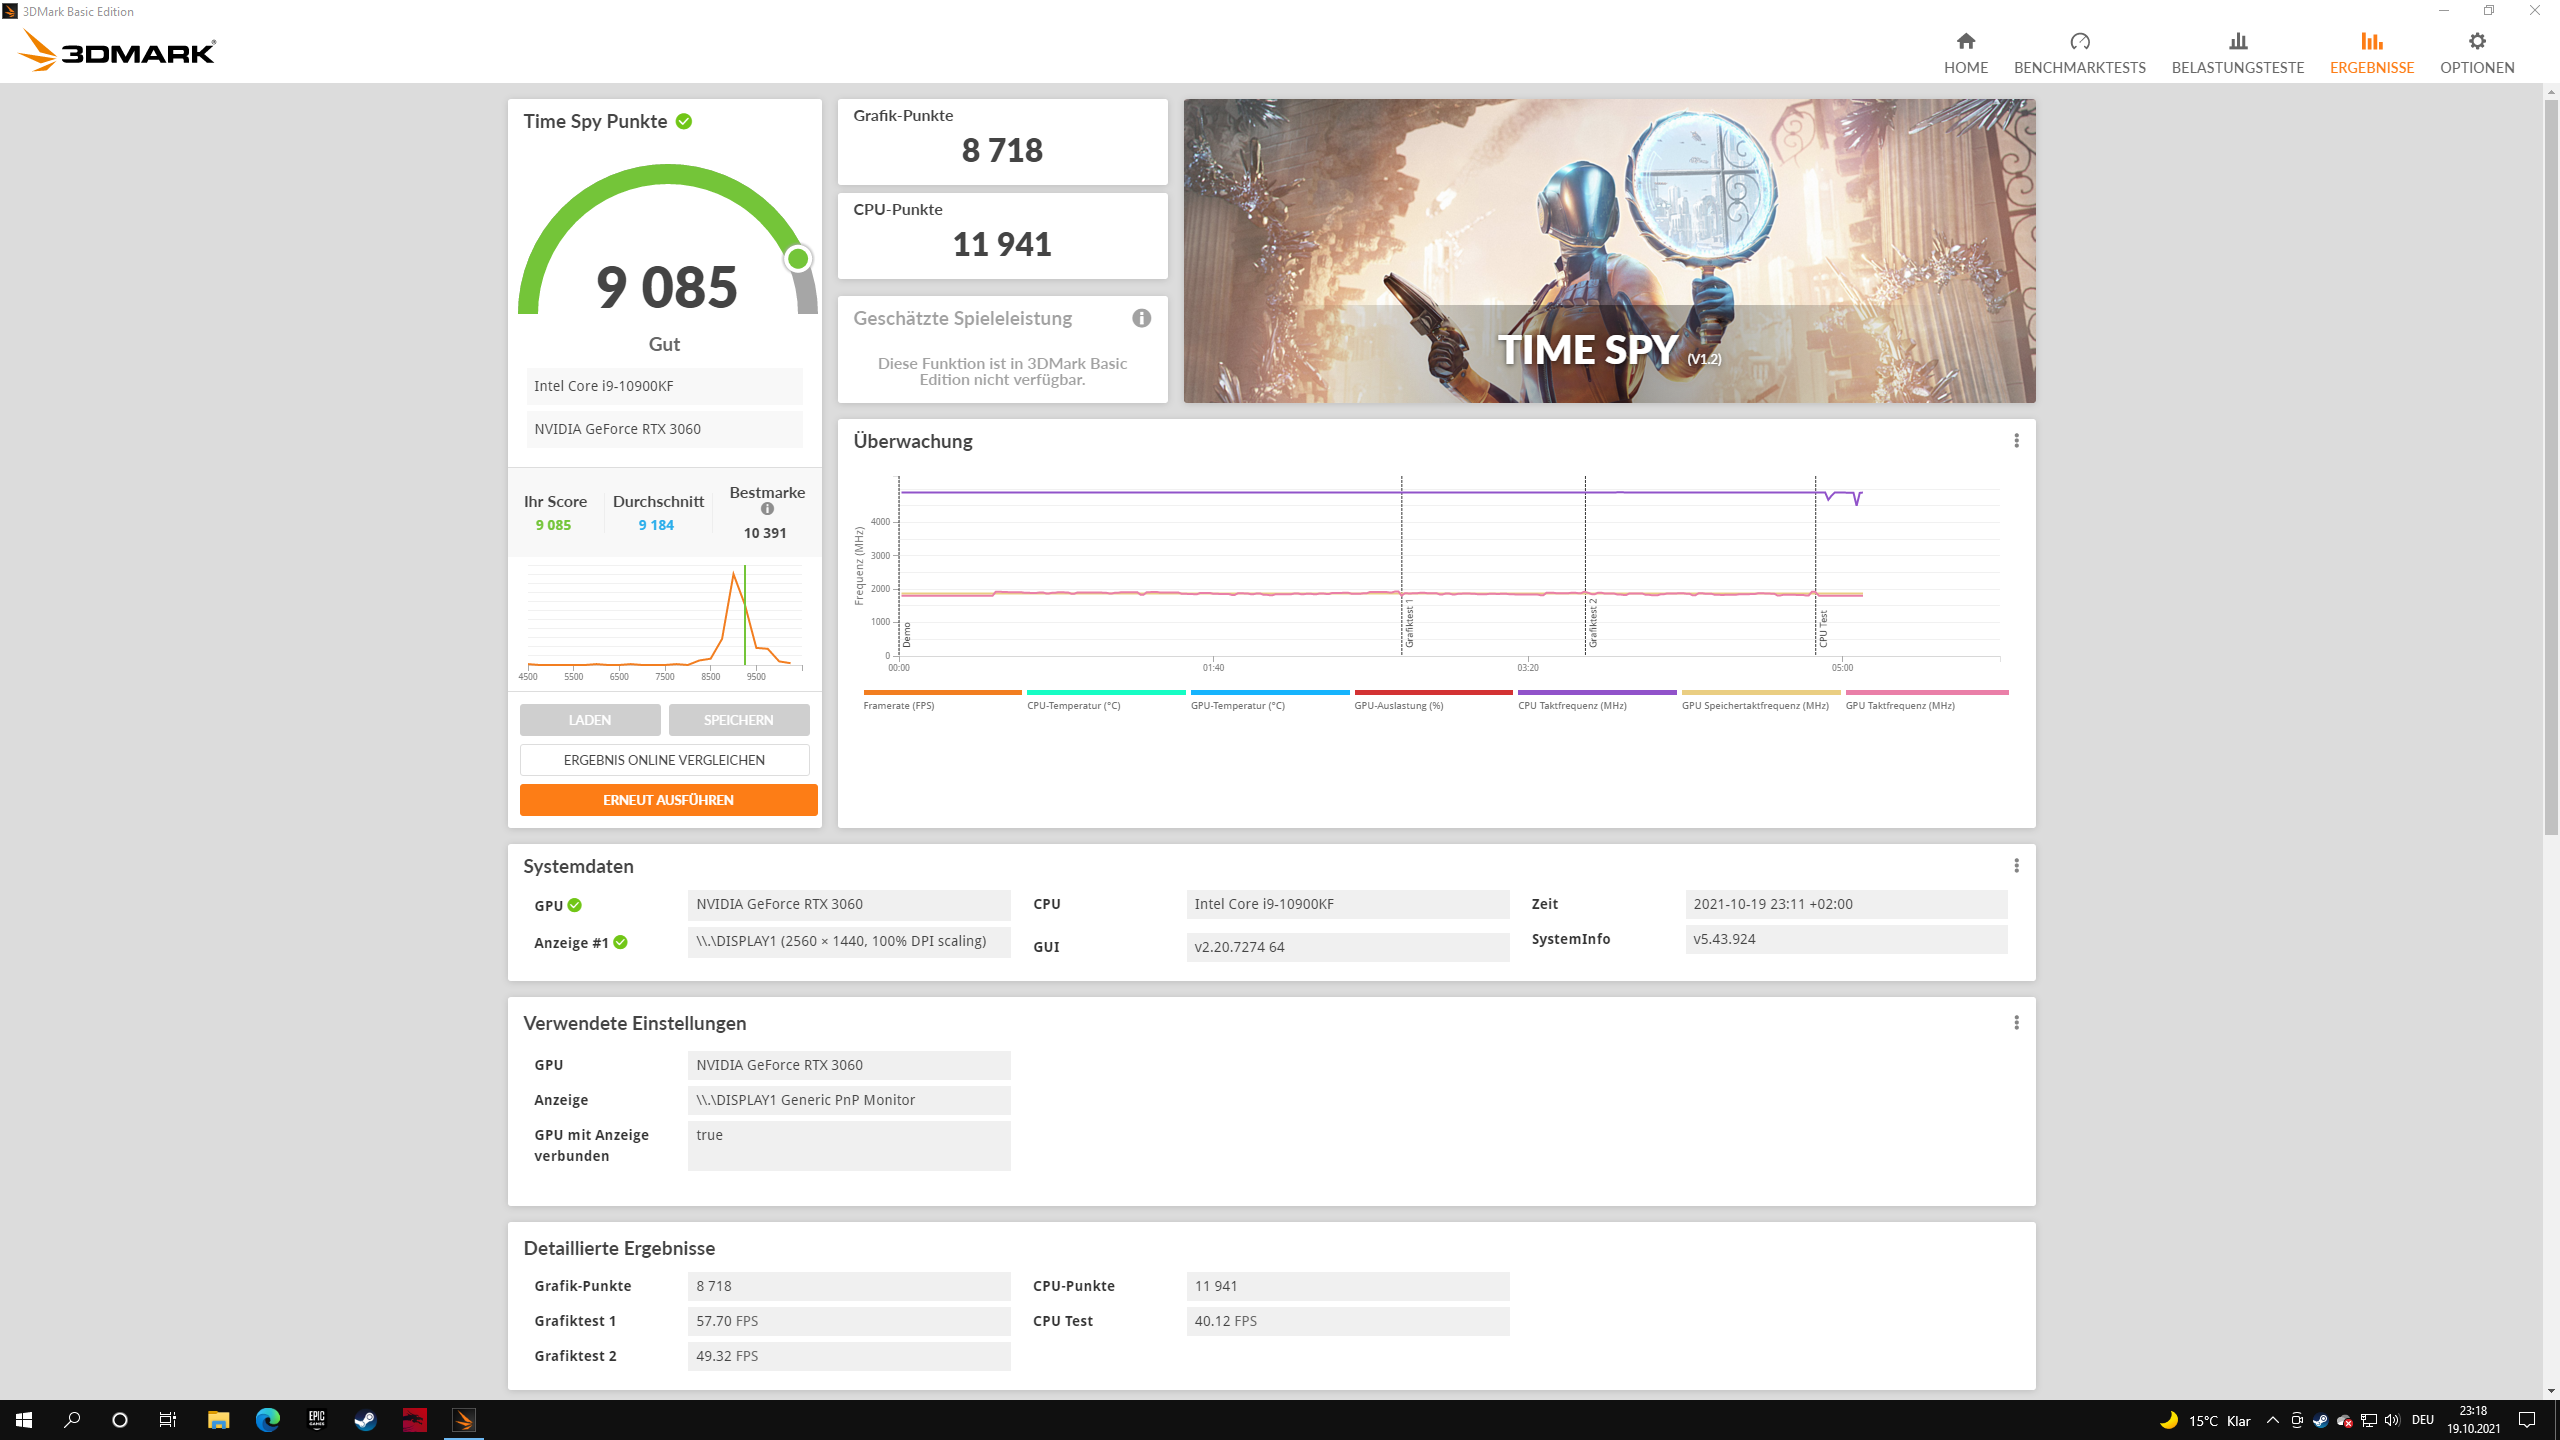Toggle Framerate (FPS) legend in chart
Image resolution: width=2560 pixels, height=1440 pixels.
point(898,705)
